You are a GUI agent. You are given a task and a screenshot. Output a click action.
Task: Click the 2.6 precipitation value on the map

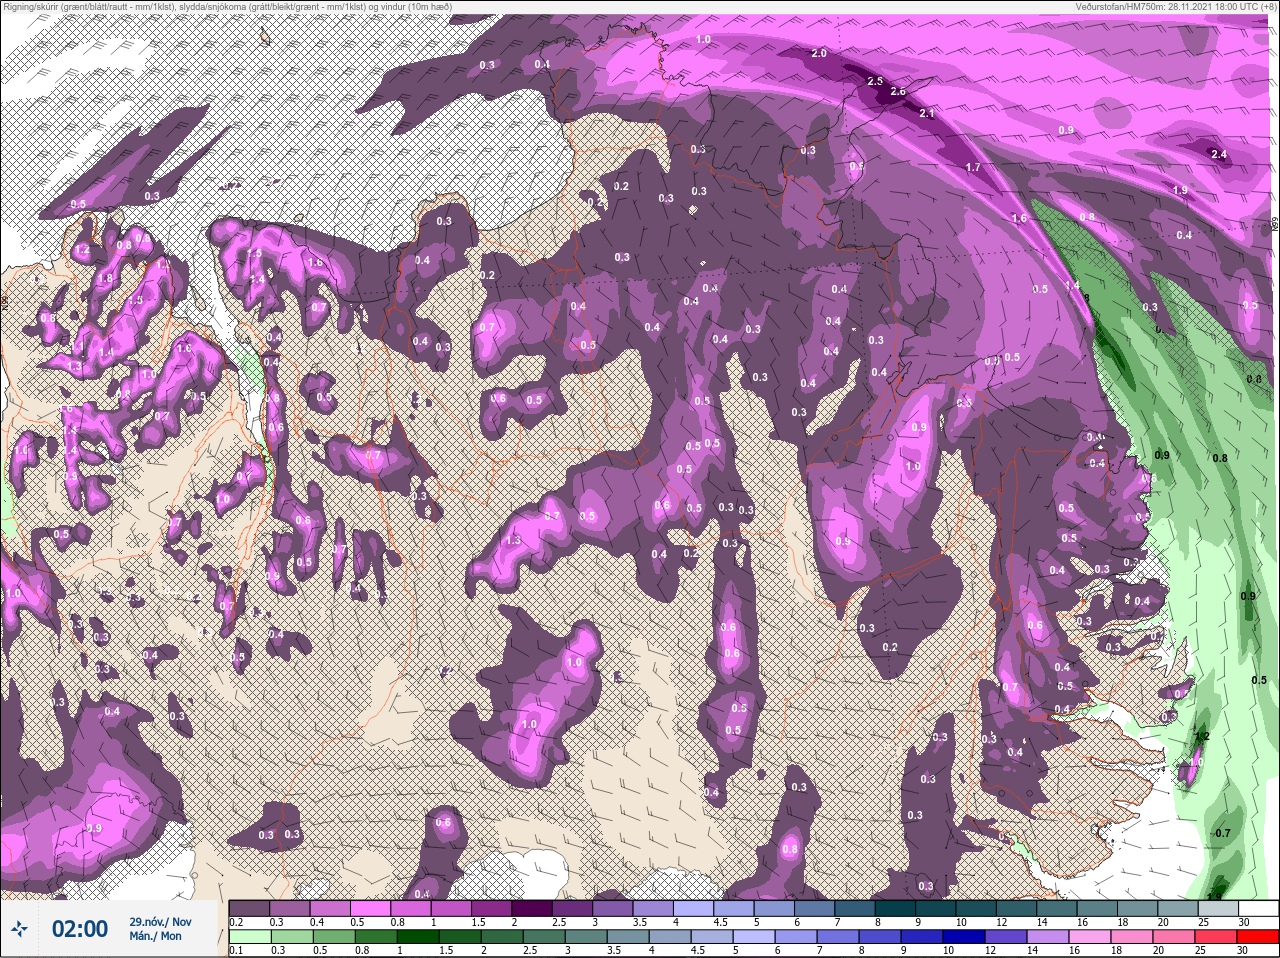[897, 92]
